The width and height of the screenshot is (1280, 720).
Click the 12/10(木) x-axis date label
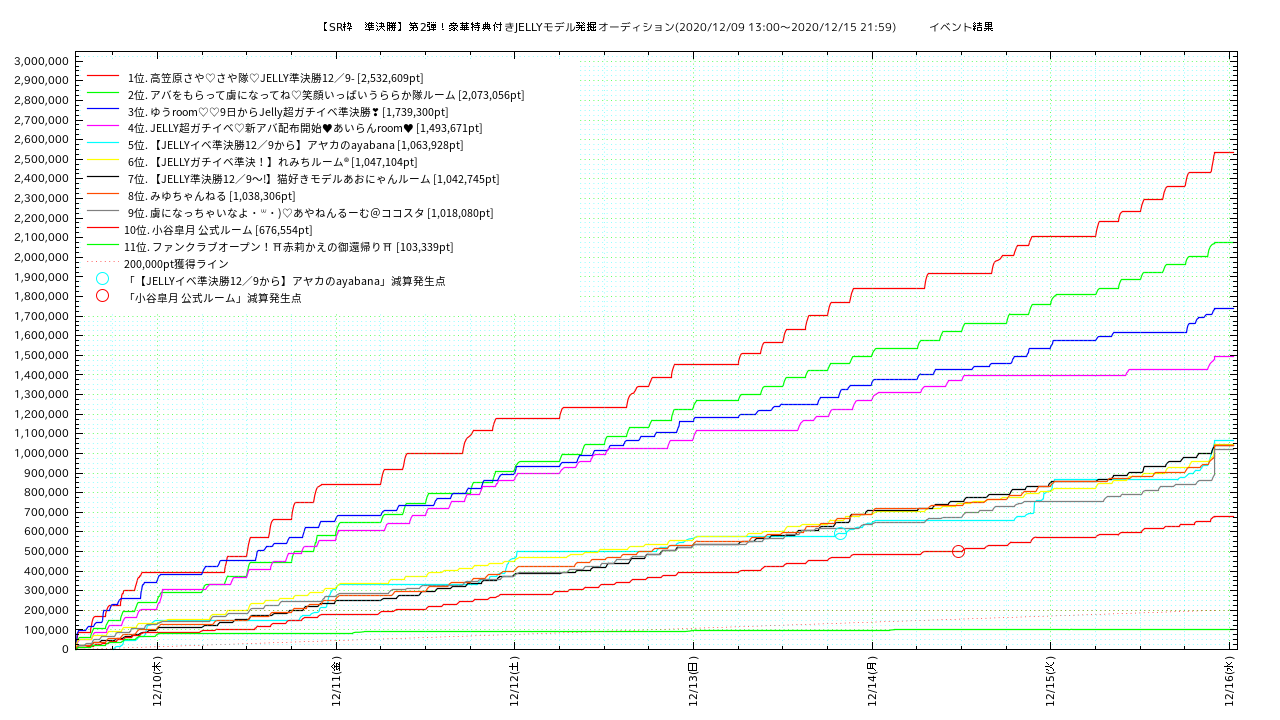point(158,681)
